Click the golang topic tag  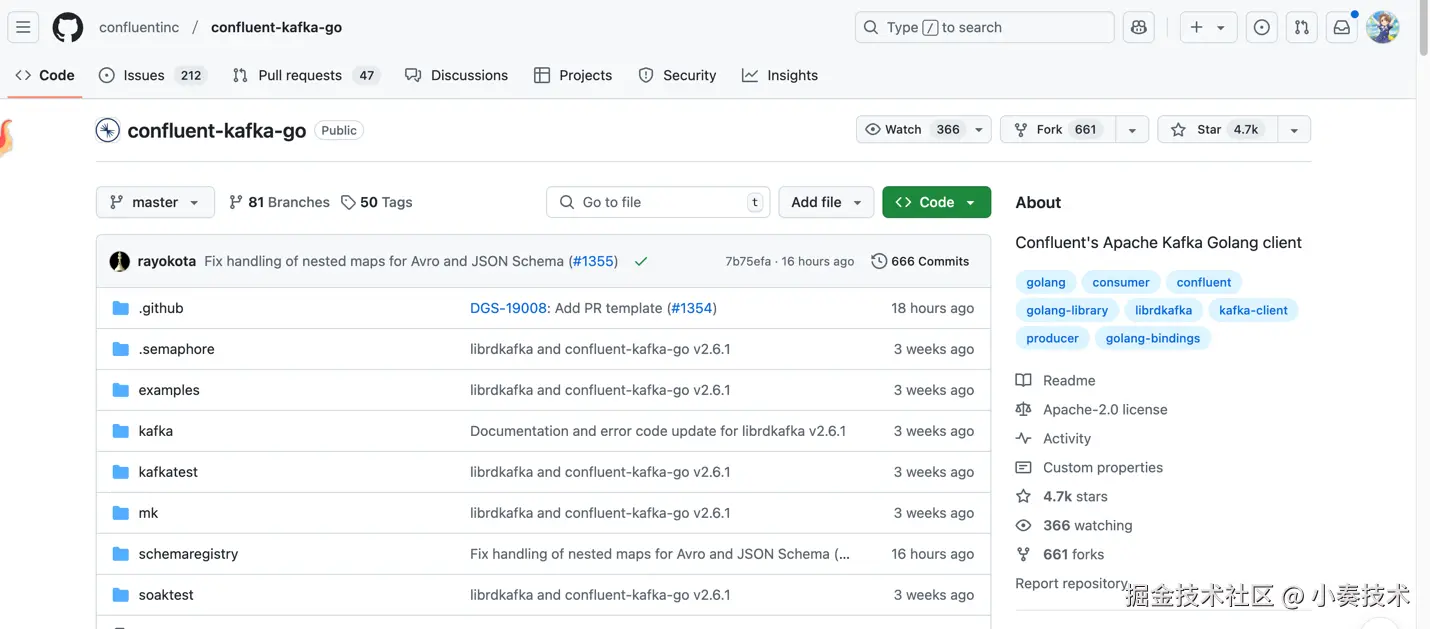point(1046,282)
